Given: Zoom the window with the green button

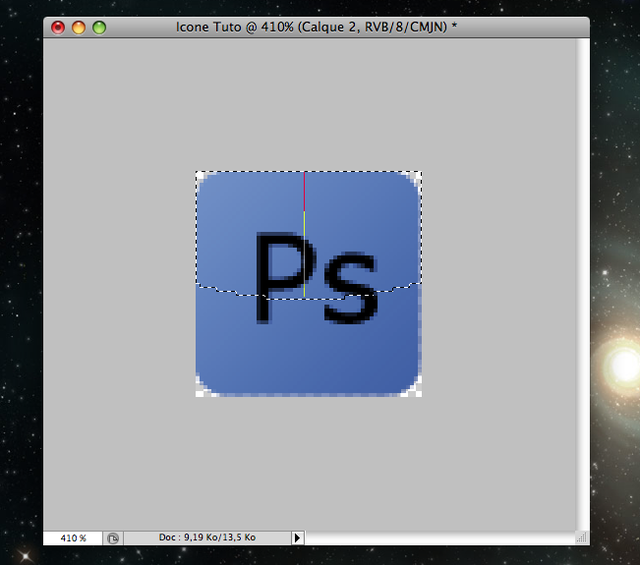Looking at the screenshot, I should [x=99, y=27].
